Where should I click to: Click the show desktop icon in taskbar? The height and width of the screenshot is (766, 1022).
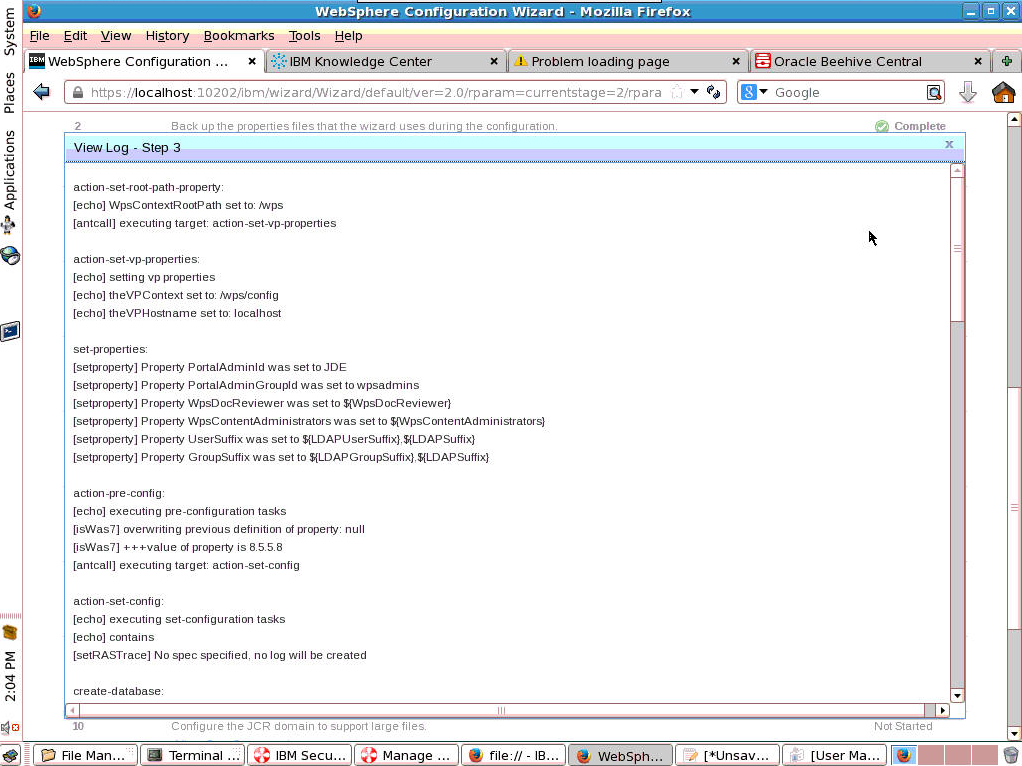coord(11,755)
